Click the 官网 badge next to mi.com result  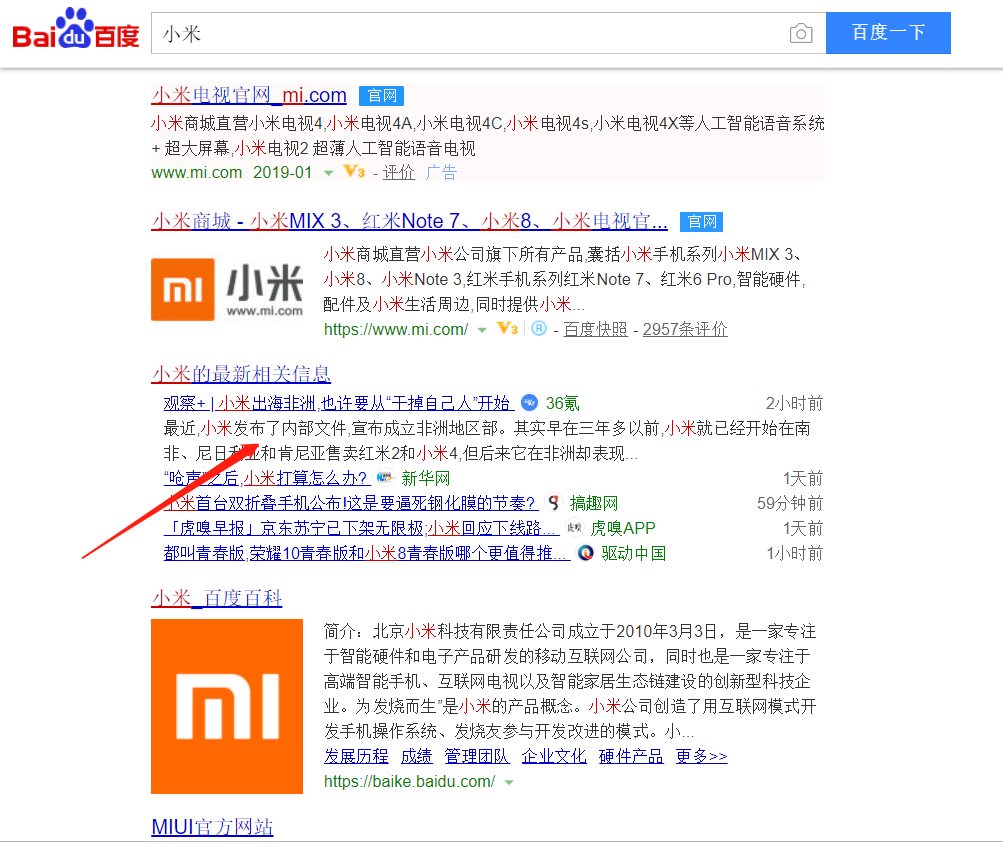tap(381, 96)
